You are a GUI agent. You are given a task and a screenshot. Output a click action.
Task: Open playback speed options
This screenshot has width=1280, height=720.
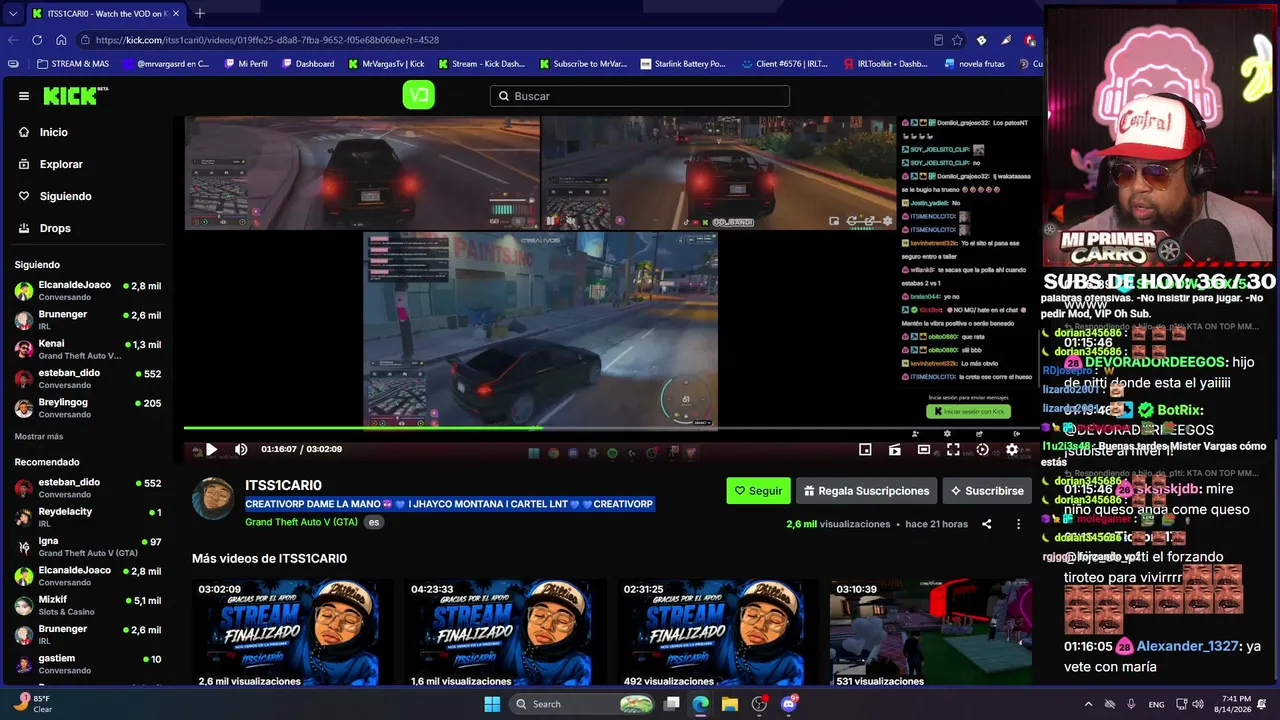point(982,449)
